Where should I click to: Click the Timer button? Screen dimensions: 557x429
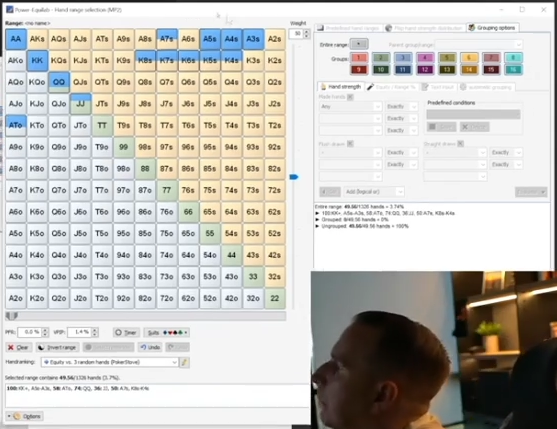(126, 332)
